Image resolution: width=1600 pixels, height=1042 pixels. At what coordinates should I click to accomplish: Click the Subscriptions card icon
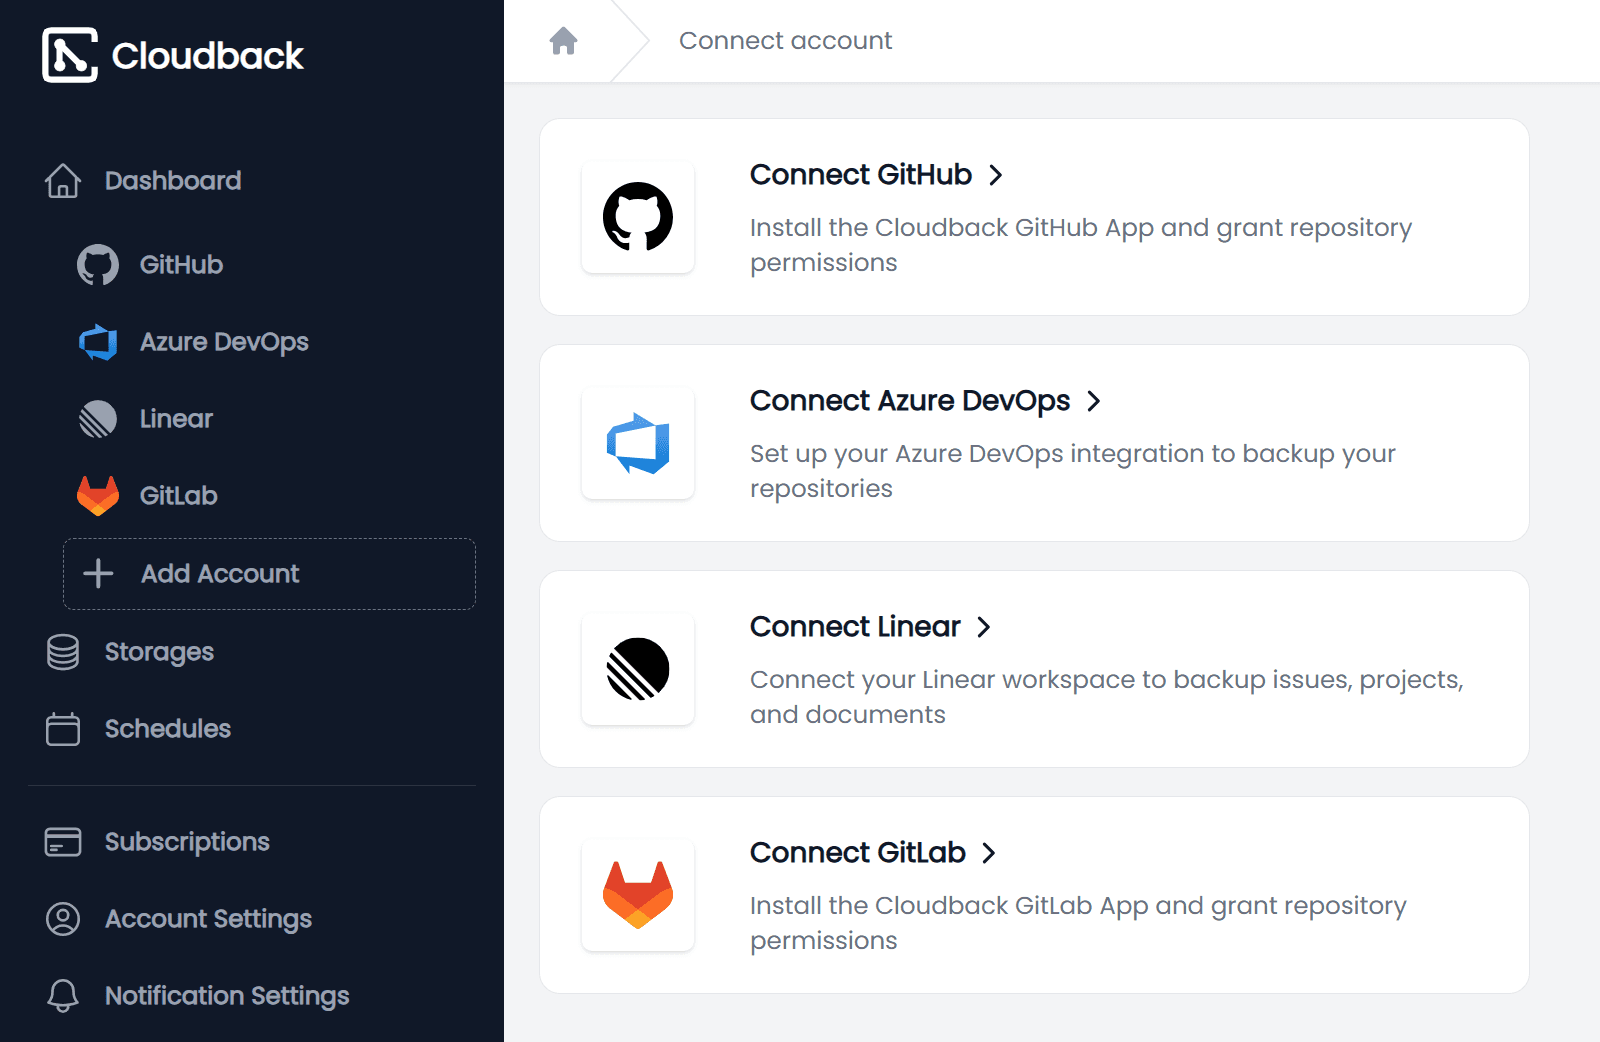point(63,842)
